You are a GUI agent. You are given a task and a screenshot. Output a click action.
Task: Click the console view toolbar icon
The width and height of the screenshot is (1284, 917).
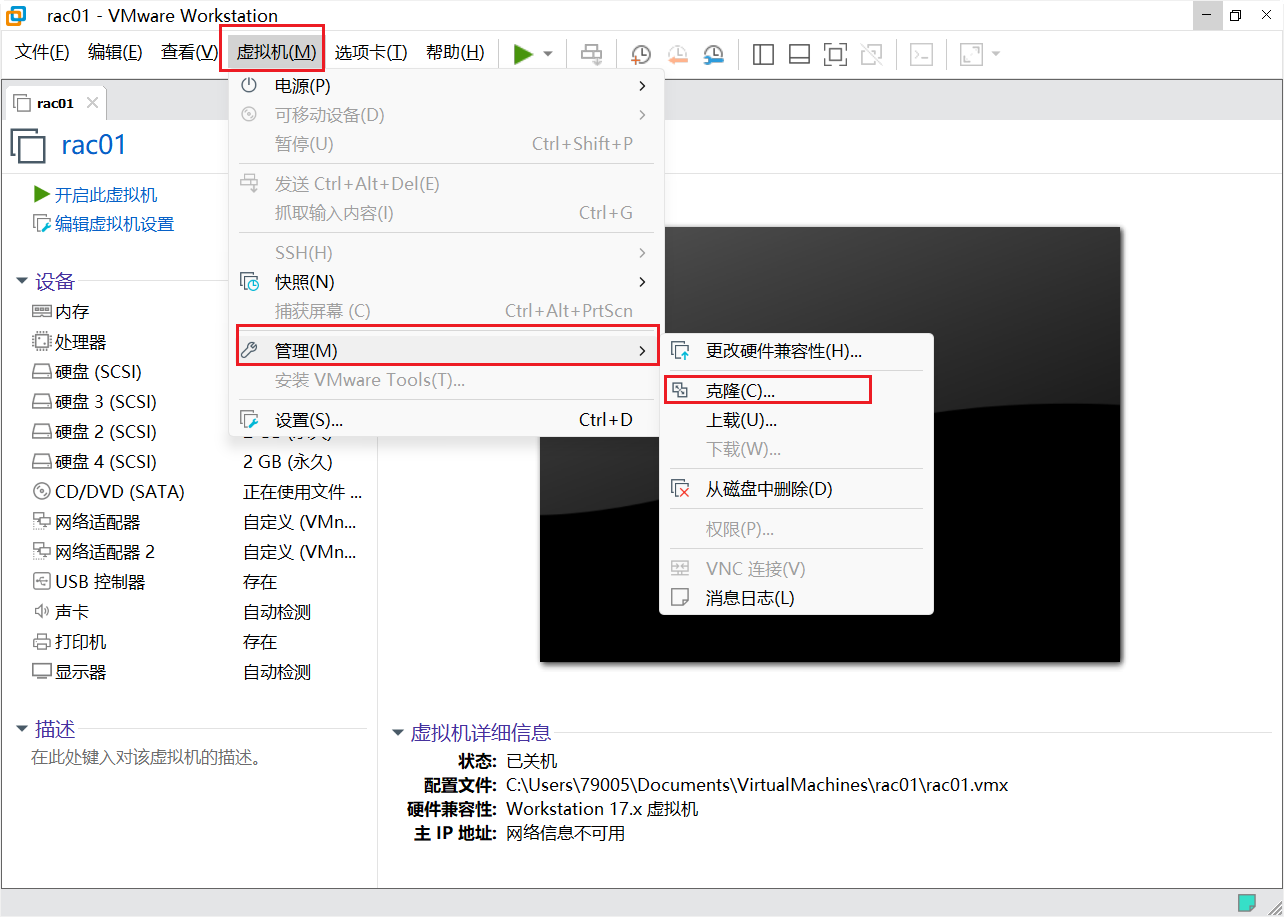click(x=921, y=54)
